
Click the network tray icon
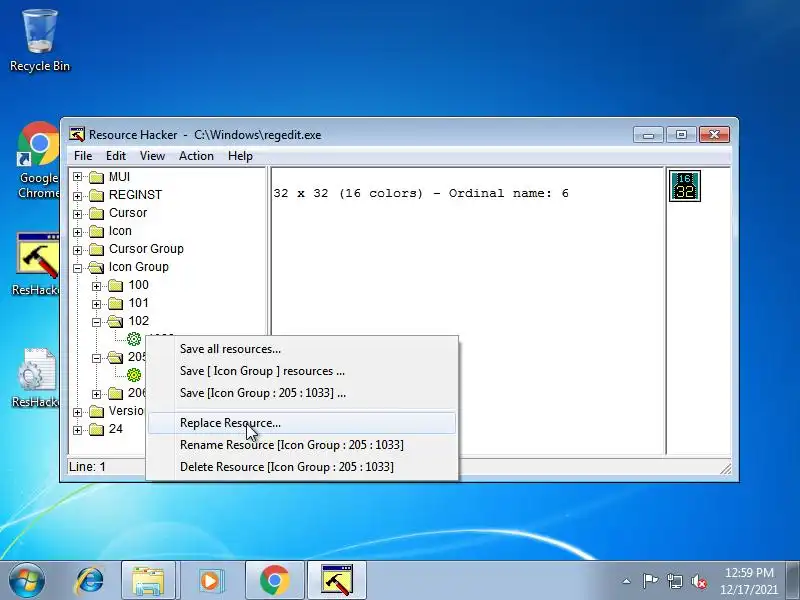(x=674, y=581)
